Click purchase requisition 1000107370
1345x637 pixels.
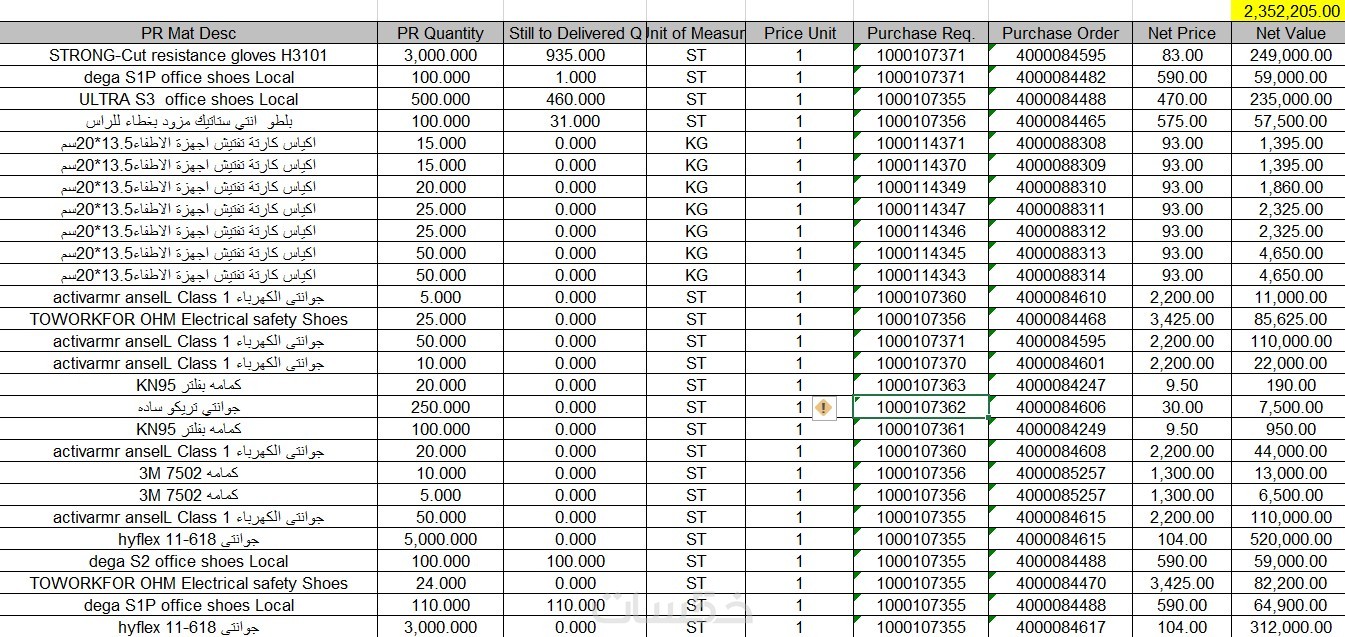(921, 363)
